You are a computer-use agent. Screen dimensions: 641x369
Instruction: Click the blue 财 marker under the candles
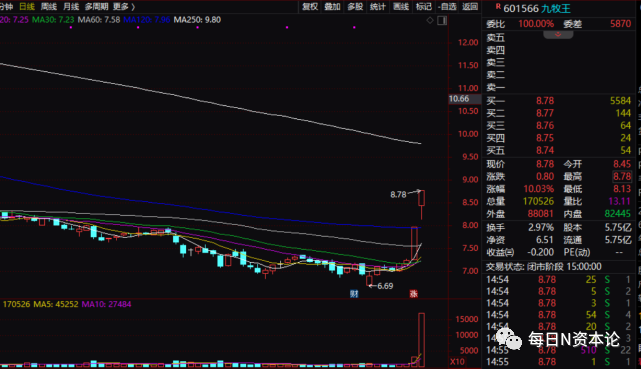[x=354, y=293]
